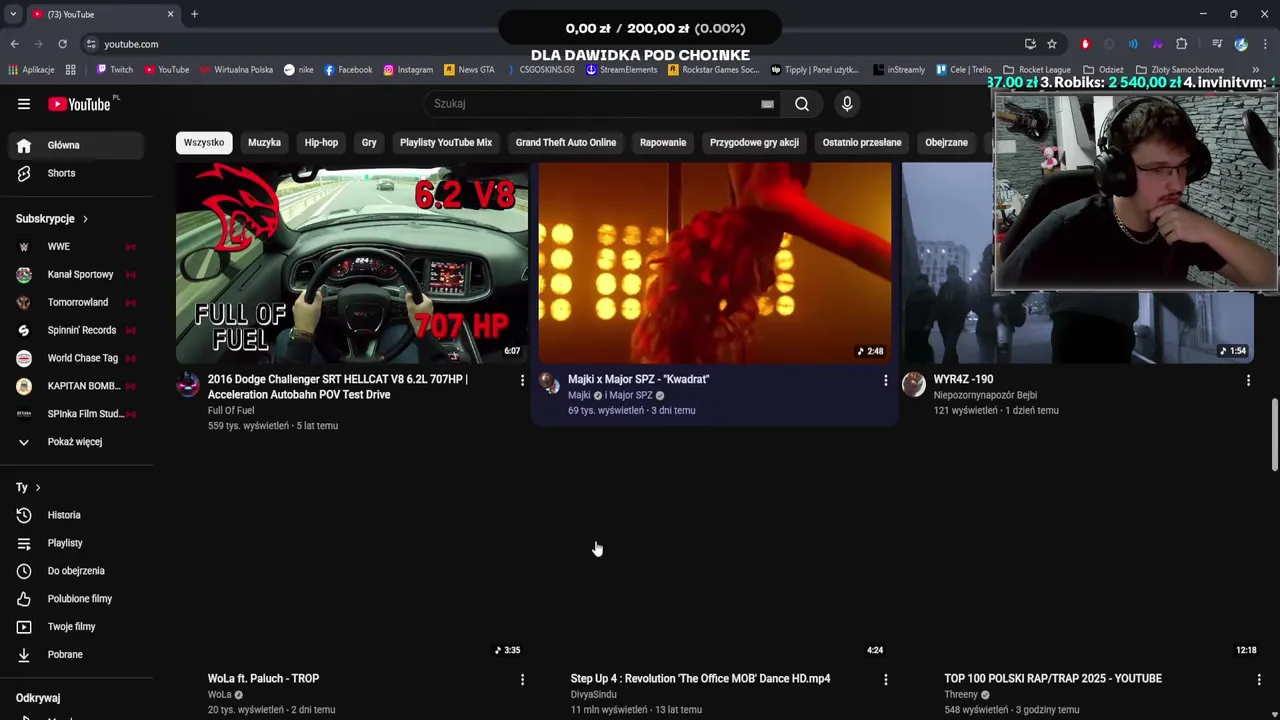Open Majki channel avatar
1280x720 pixels.
pyautogui.click(x=550, y=385)
